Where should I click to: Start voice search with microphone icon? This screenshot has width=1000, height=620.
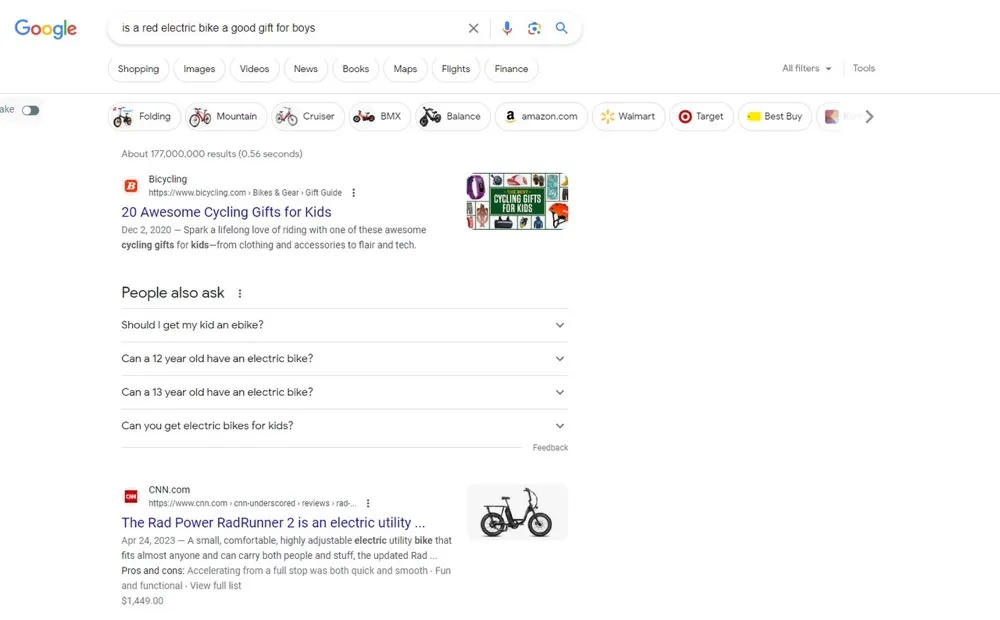(x=506, y=28)
